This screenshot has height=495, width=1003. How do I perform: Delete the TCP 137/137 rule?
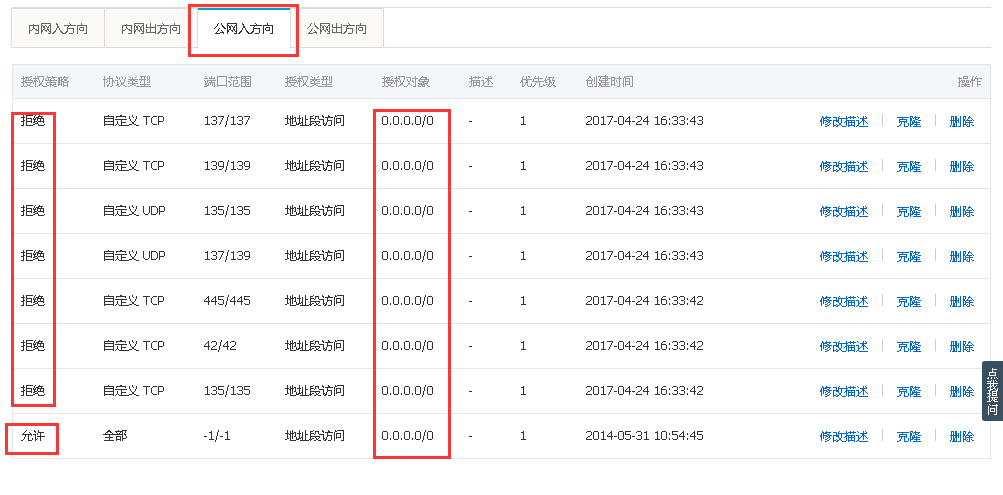961,122
